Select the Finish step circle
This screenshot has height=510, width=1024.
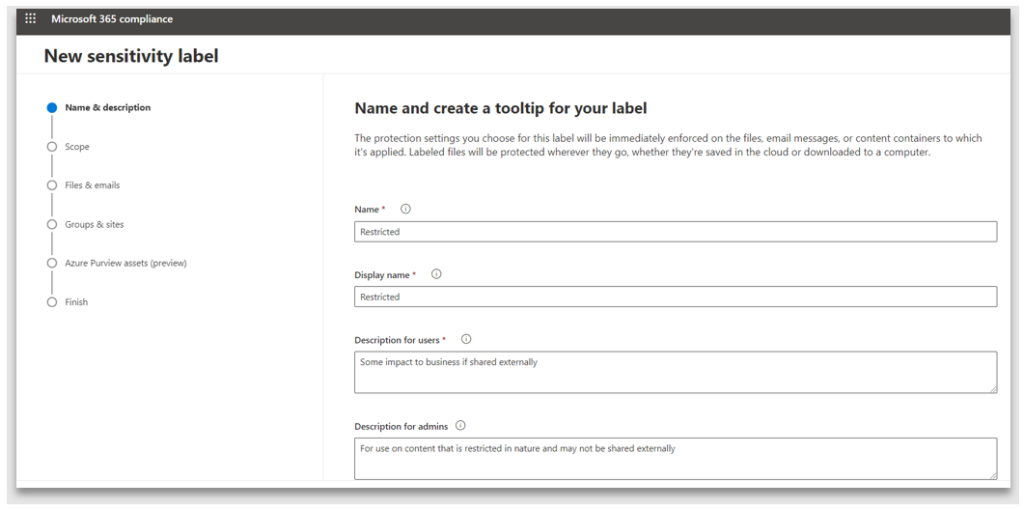pos(52,302)
